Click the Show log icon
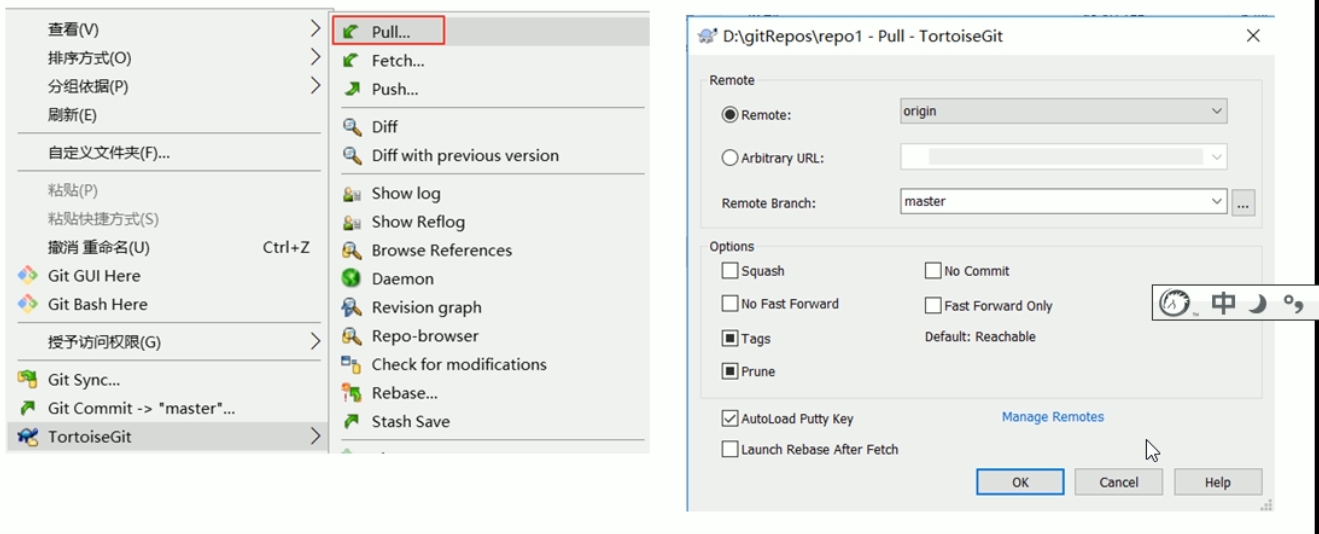 (351, 194)
